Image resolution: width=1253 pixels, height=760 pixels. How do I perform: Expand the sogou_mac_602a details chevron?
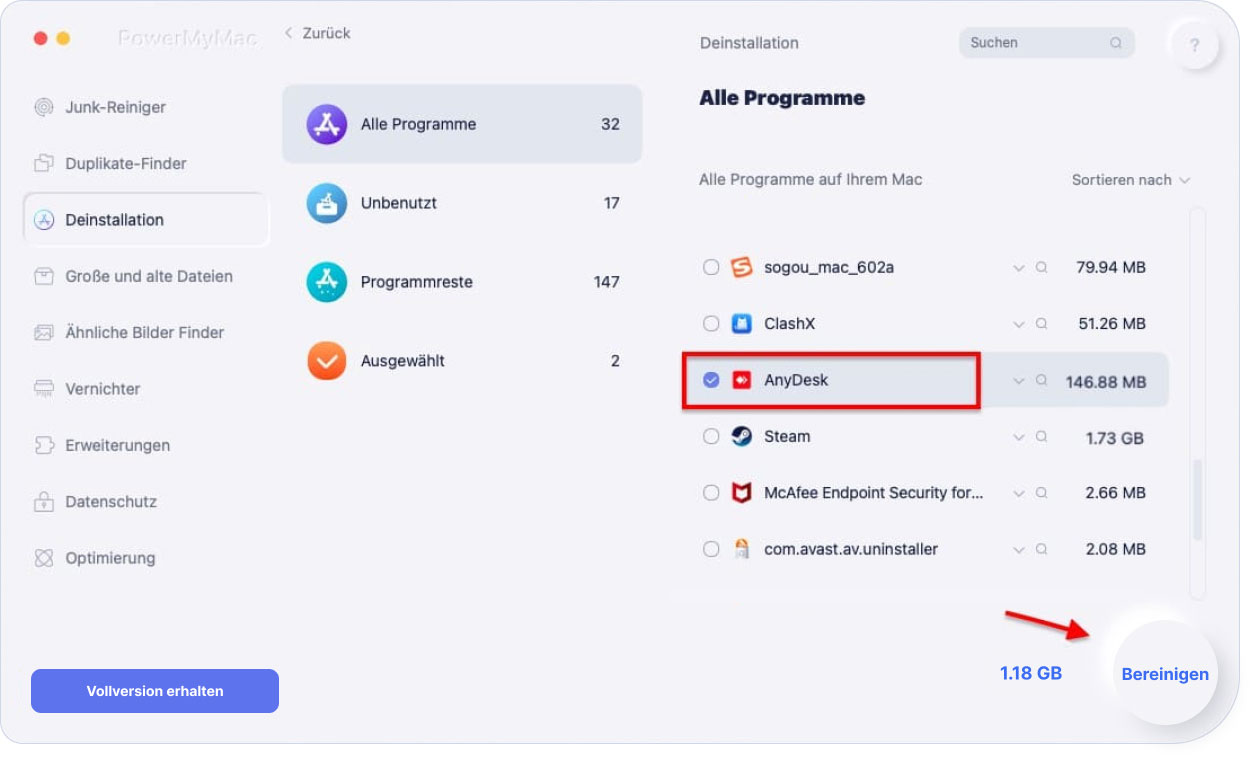pos(1019,268)
